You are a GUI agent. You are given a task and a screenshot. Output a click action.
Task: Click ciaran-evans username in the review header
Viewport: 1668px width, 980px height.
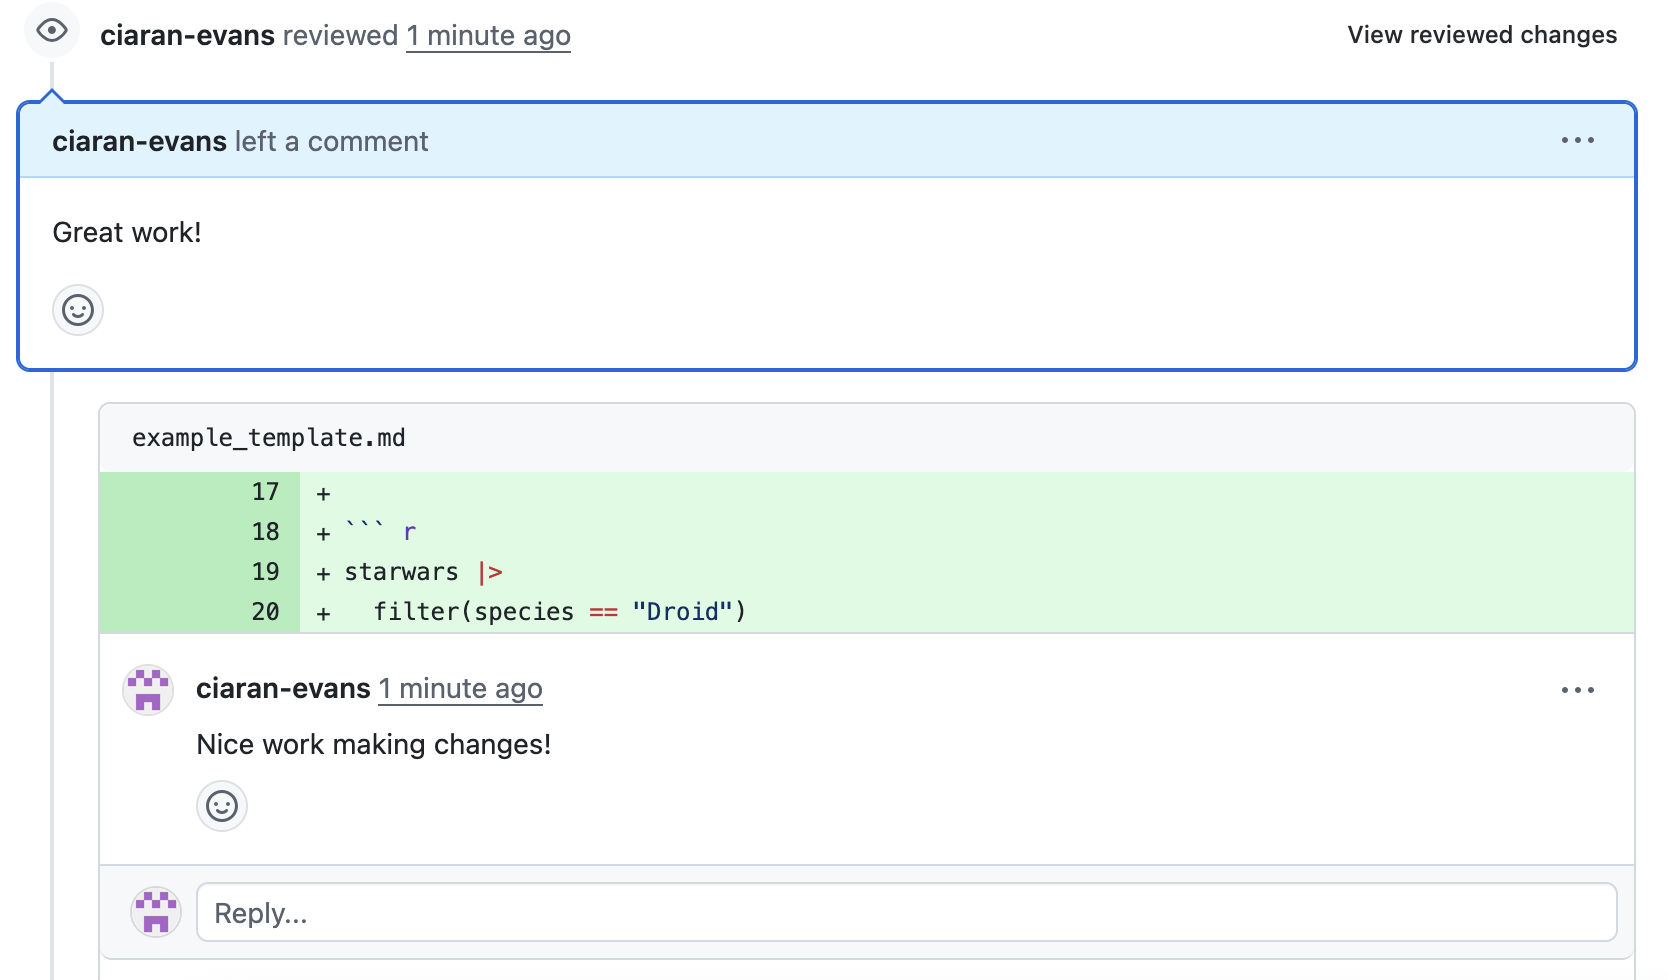pyautogui.click(x=187, y=35)
